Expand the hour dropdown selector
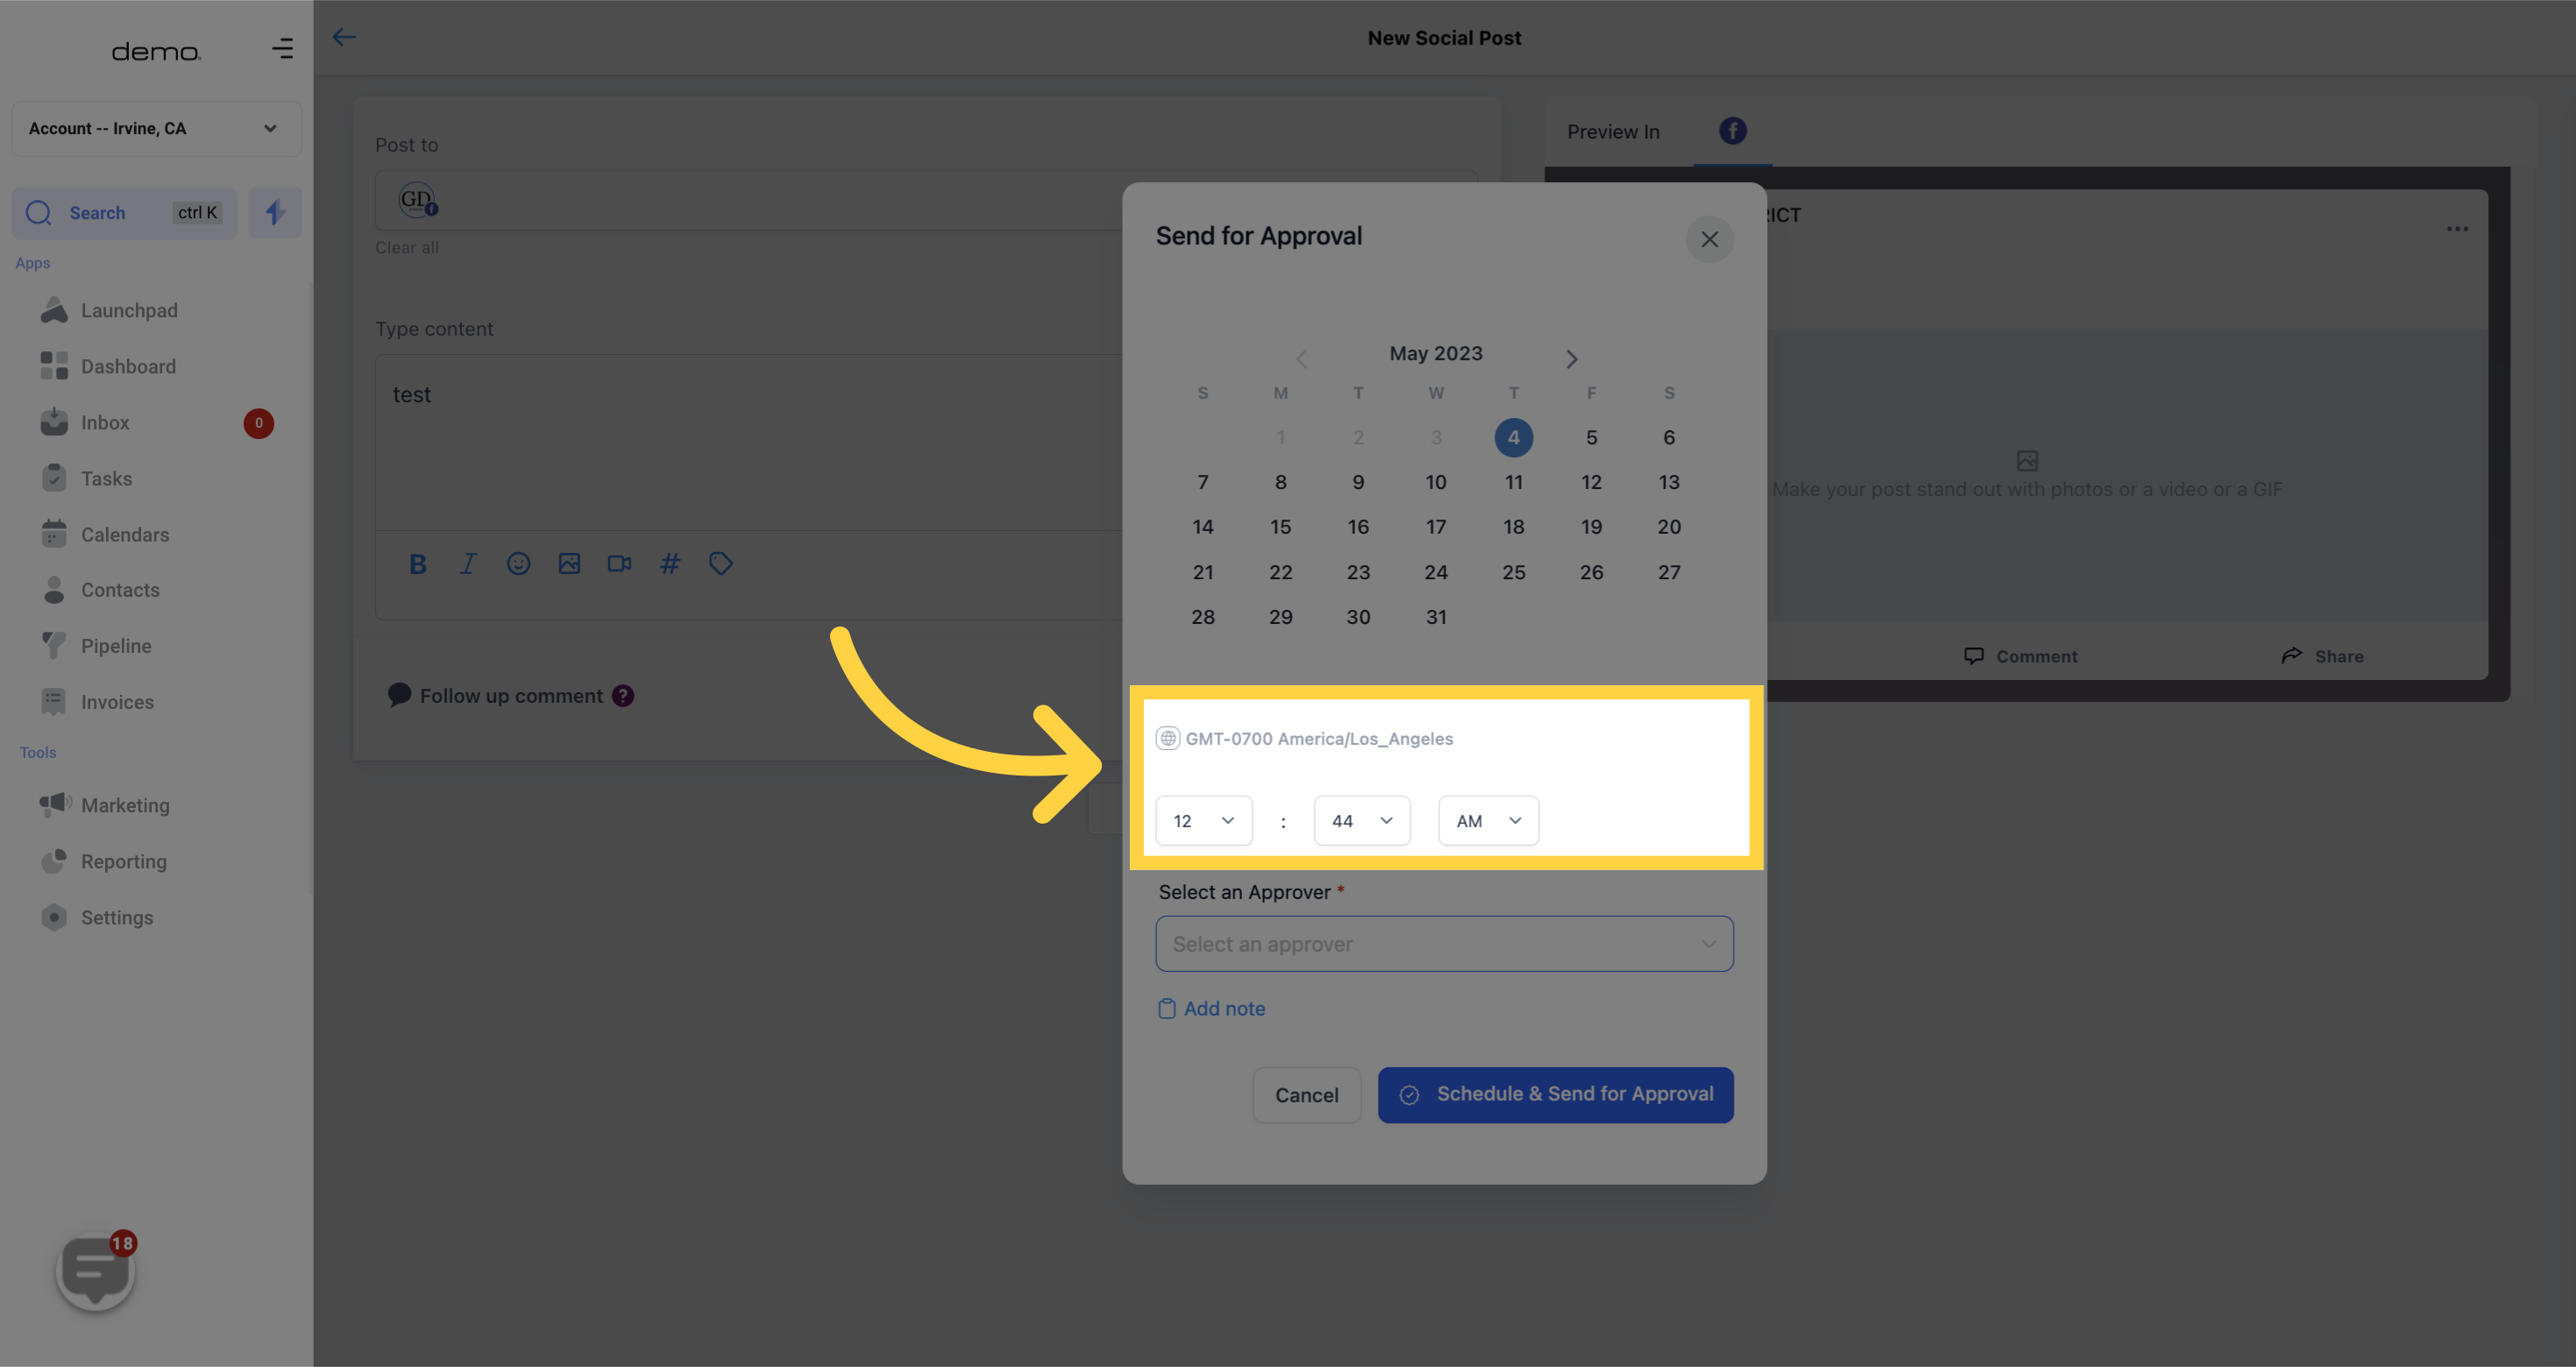Screen dimensions: 2576x1367 (x=1203, y=818)
